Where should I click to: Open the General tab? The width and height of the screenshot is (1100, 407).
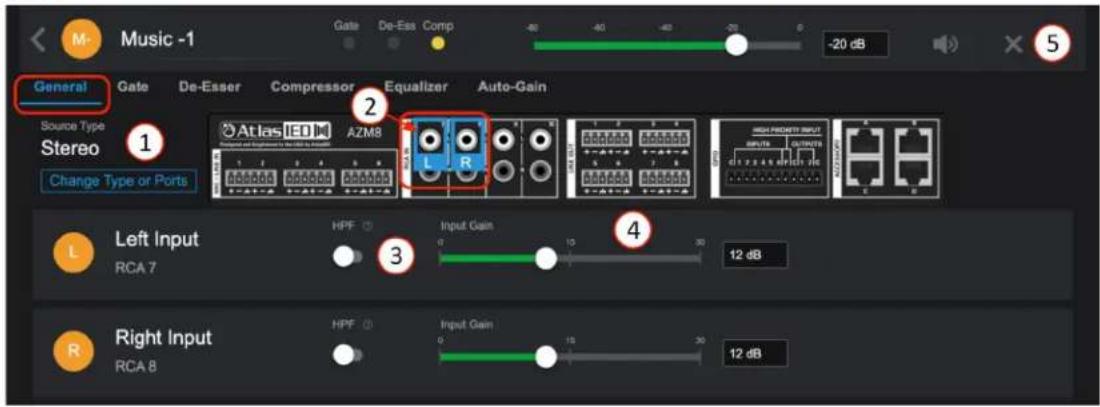coord(60,88)
